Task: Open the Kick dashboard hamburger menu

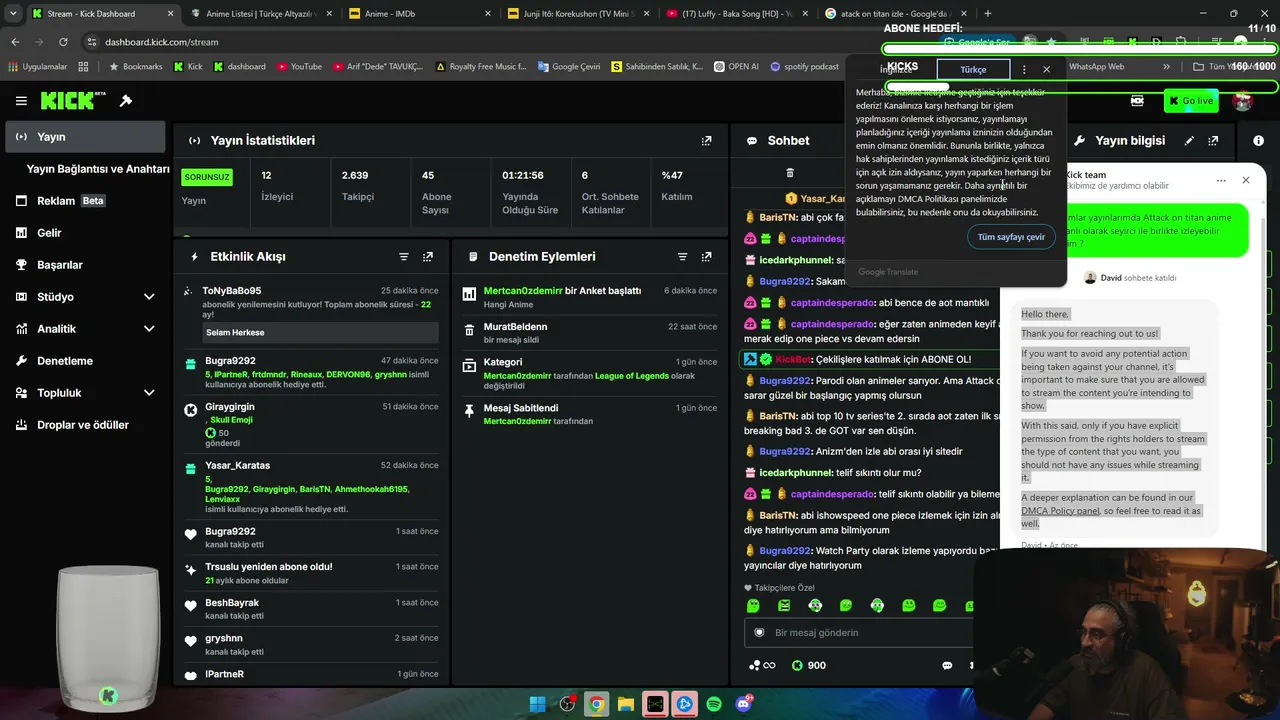Action: (x=21, y=101)
